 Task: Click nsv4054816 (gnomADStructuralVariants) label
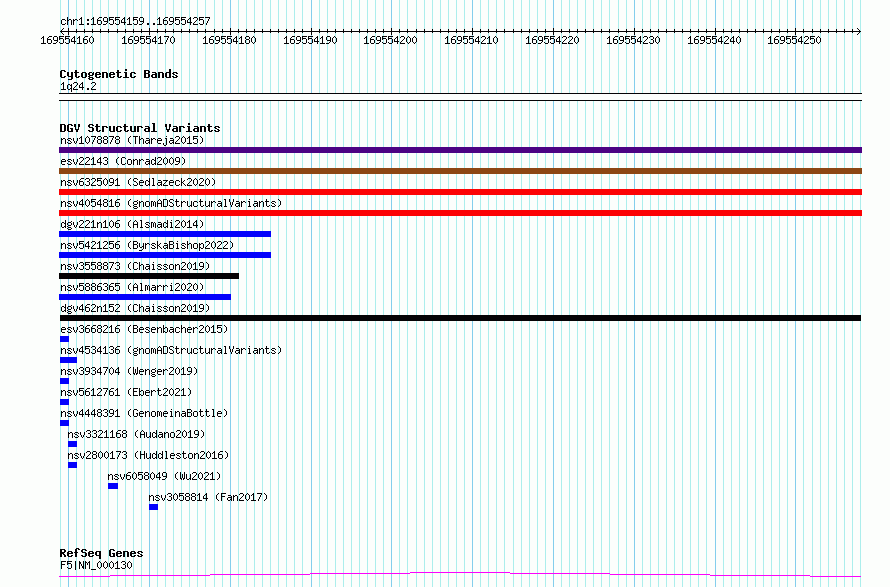pos(171,203)
